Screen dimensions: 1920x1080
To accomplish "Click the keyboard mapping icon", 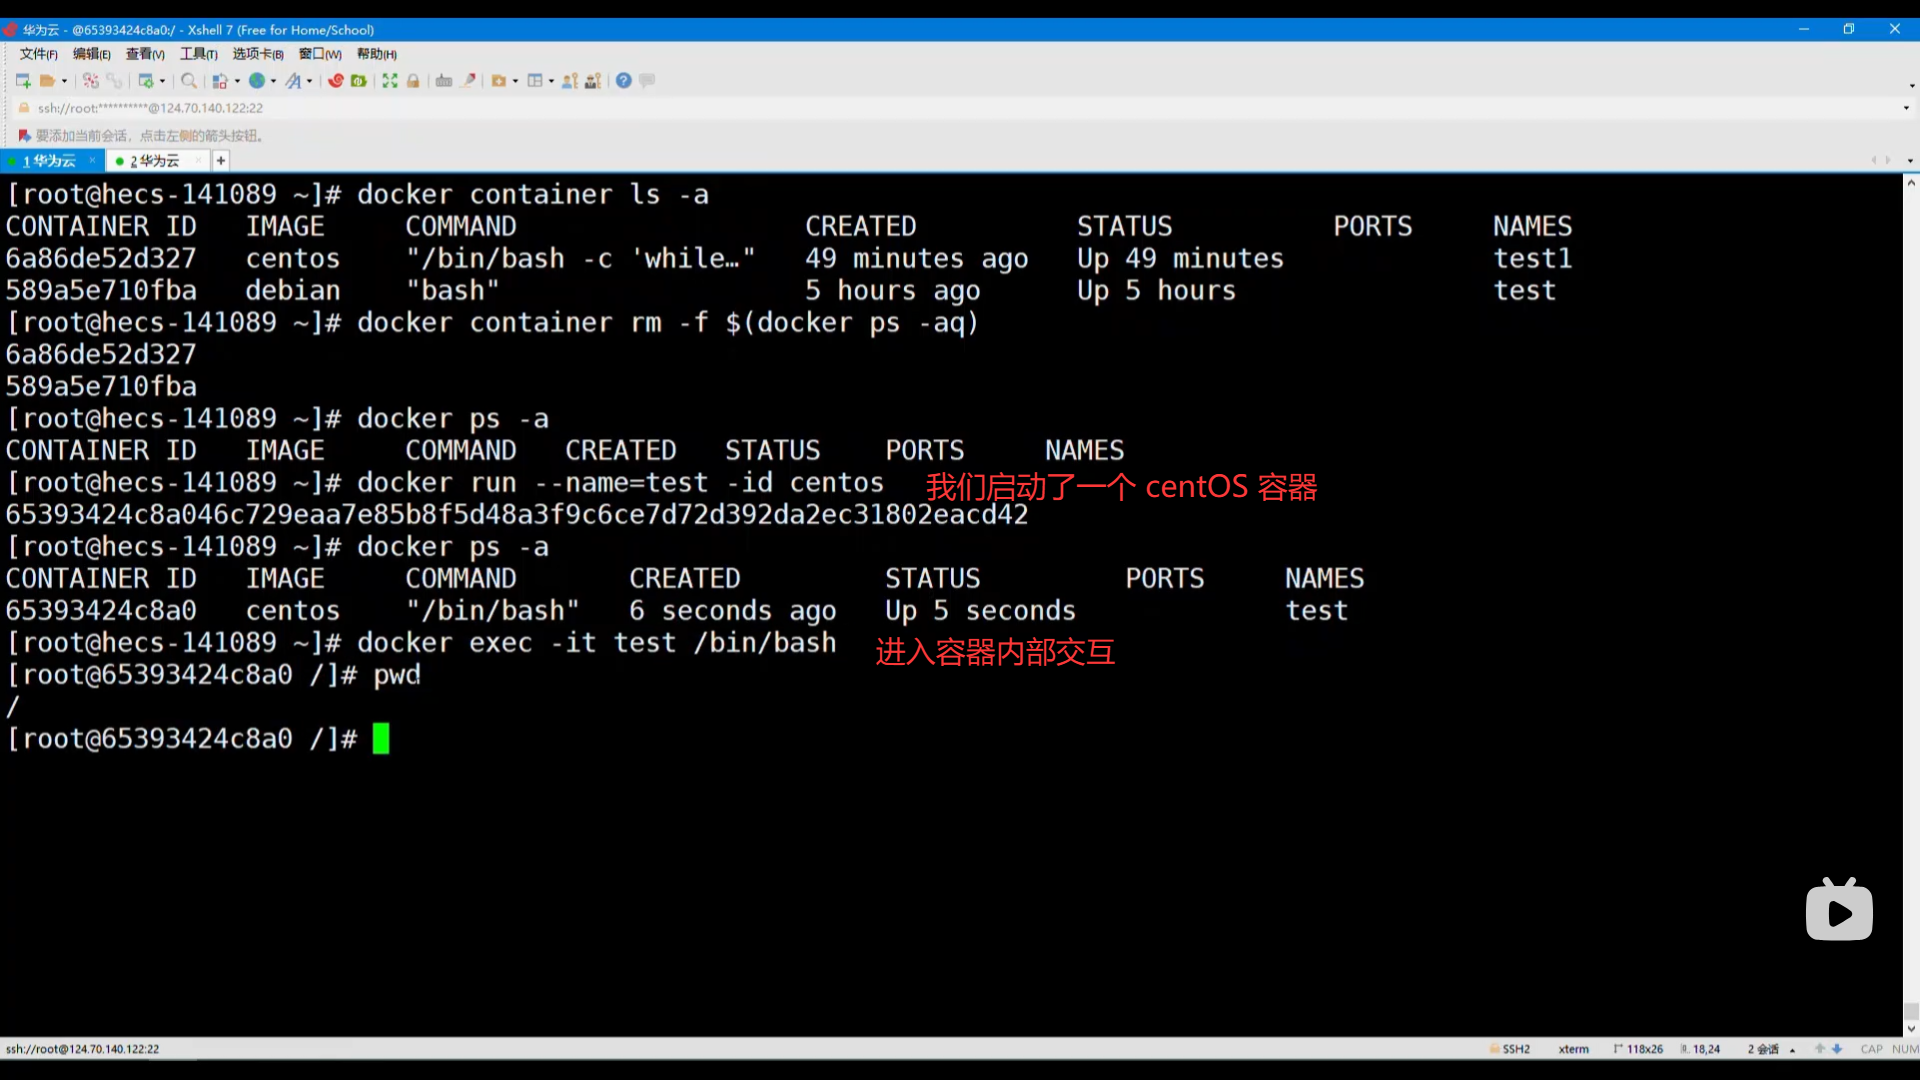I will (444, 81).
